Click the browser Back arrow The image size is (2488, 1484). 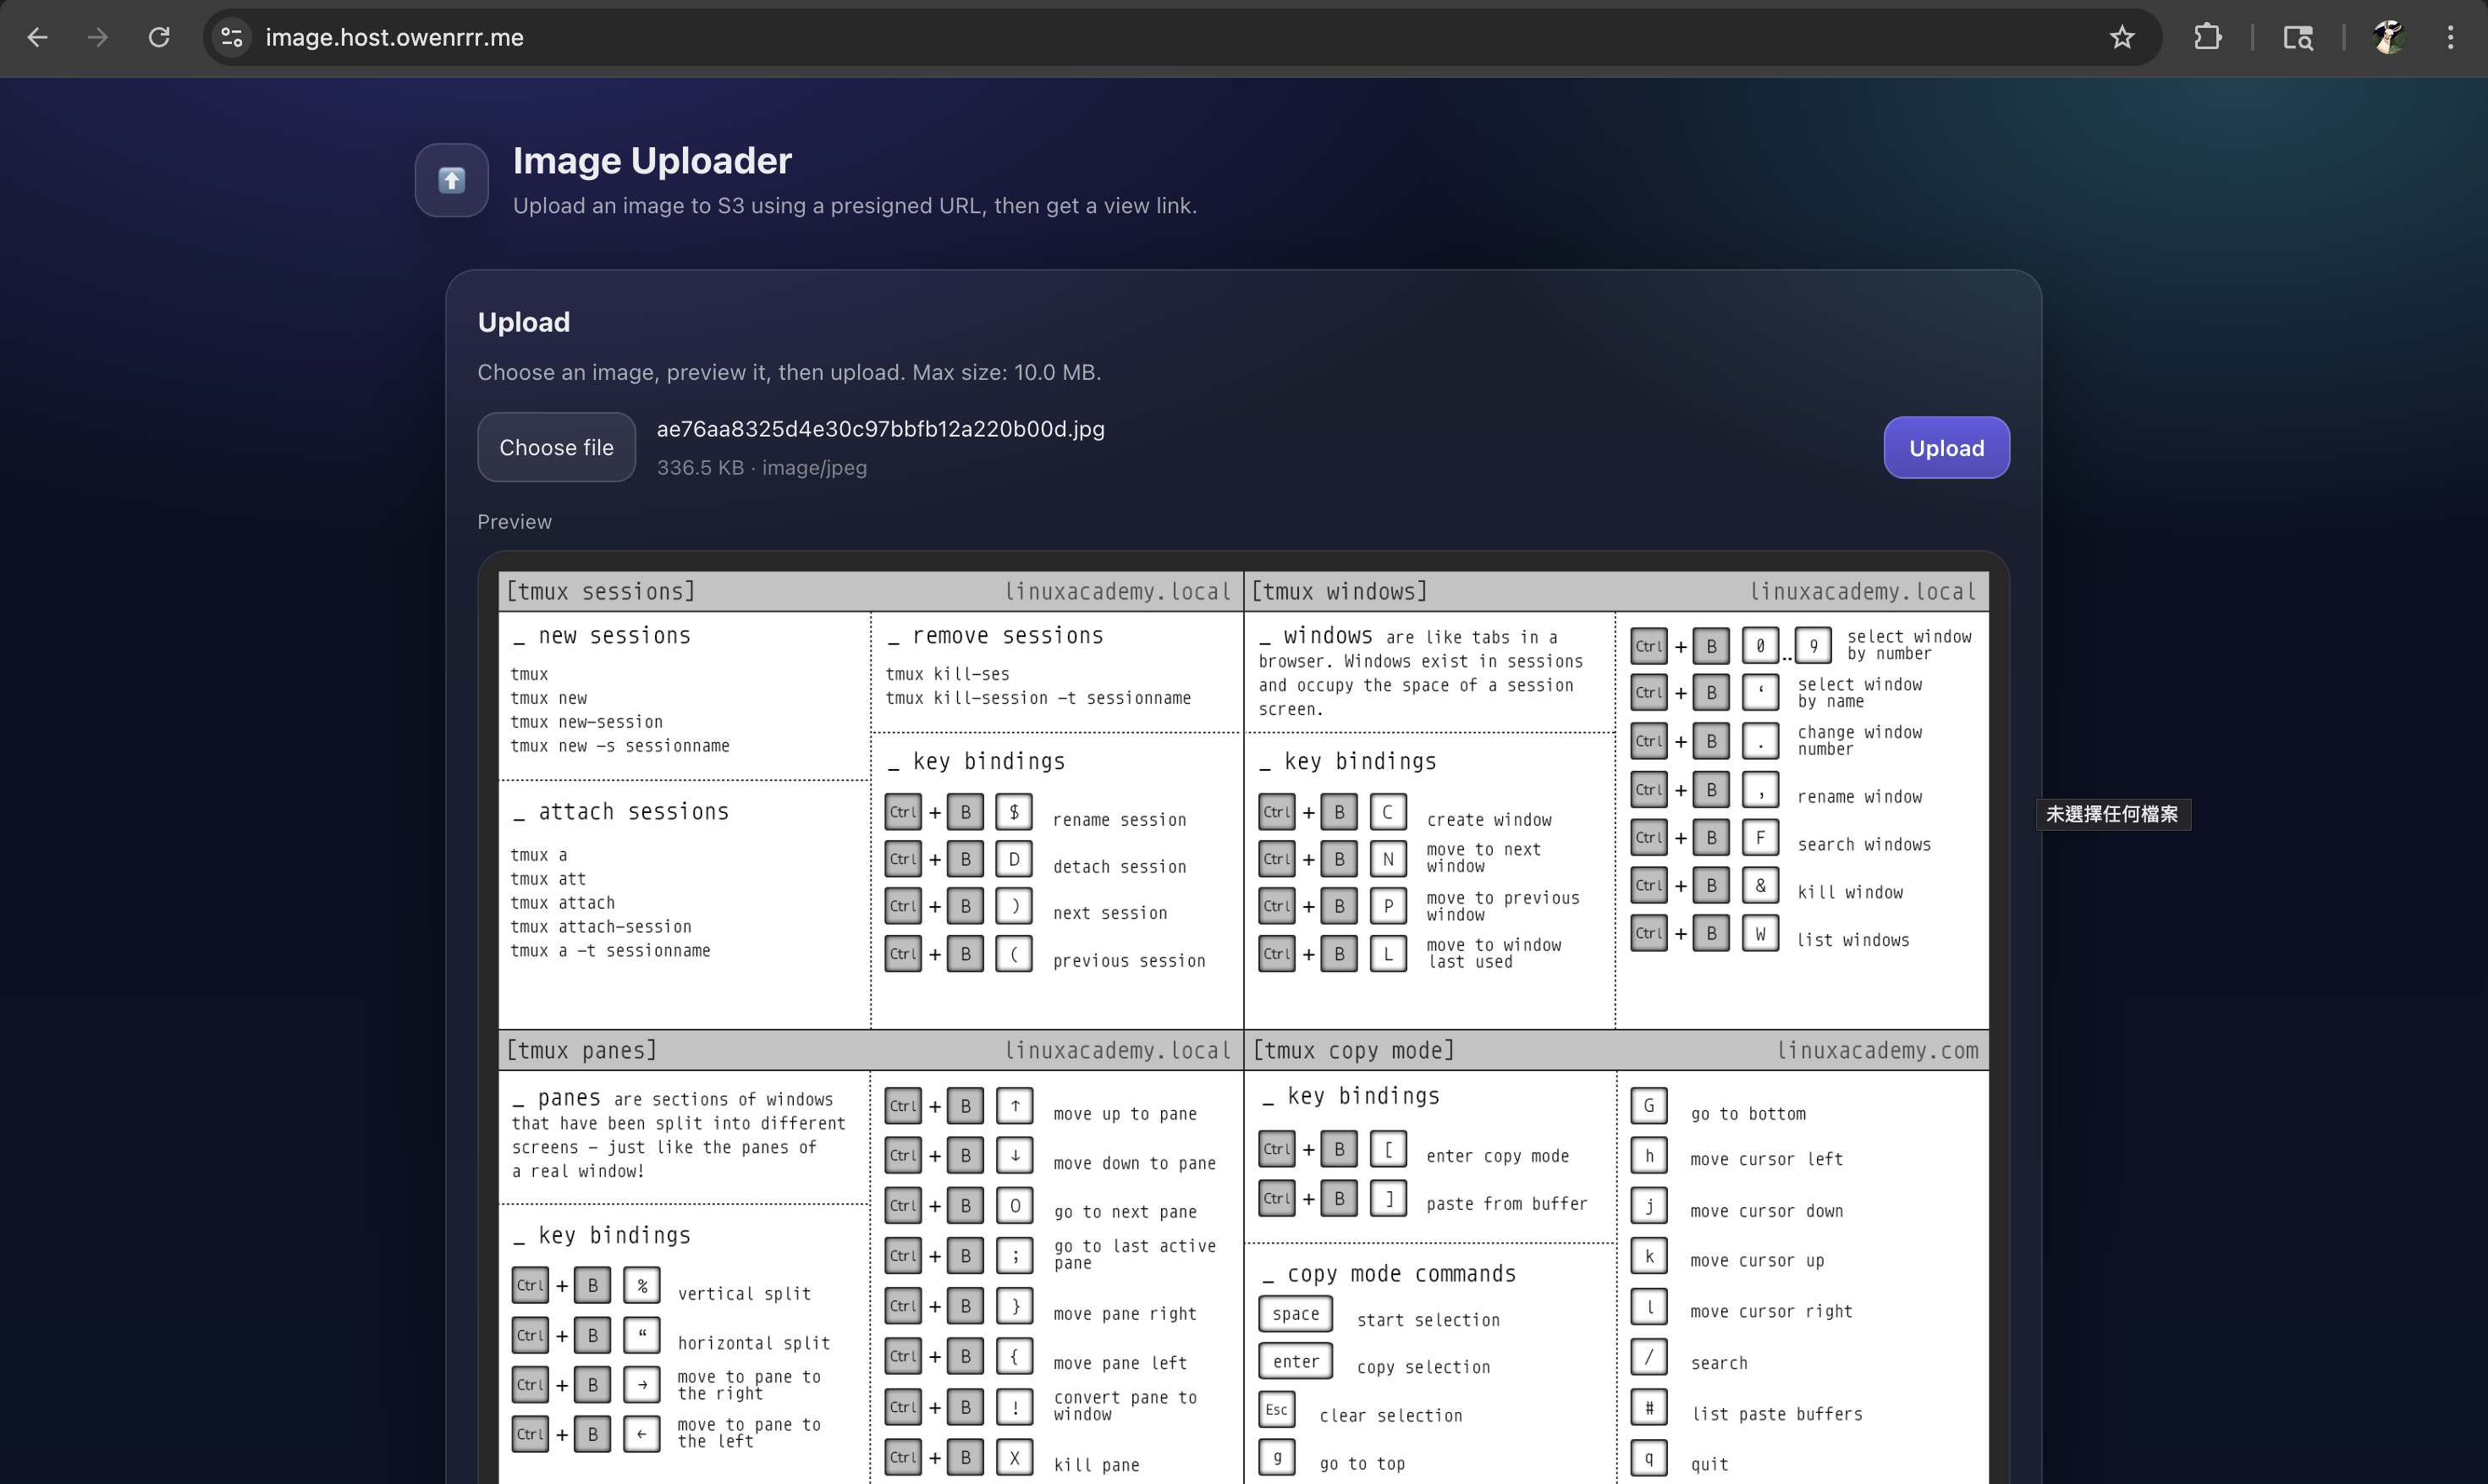38,38
